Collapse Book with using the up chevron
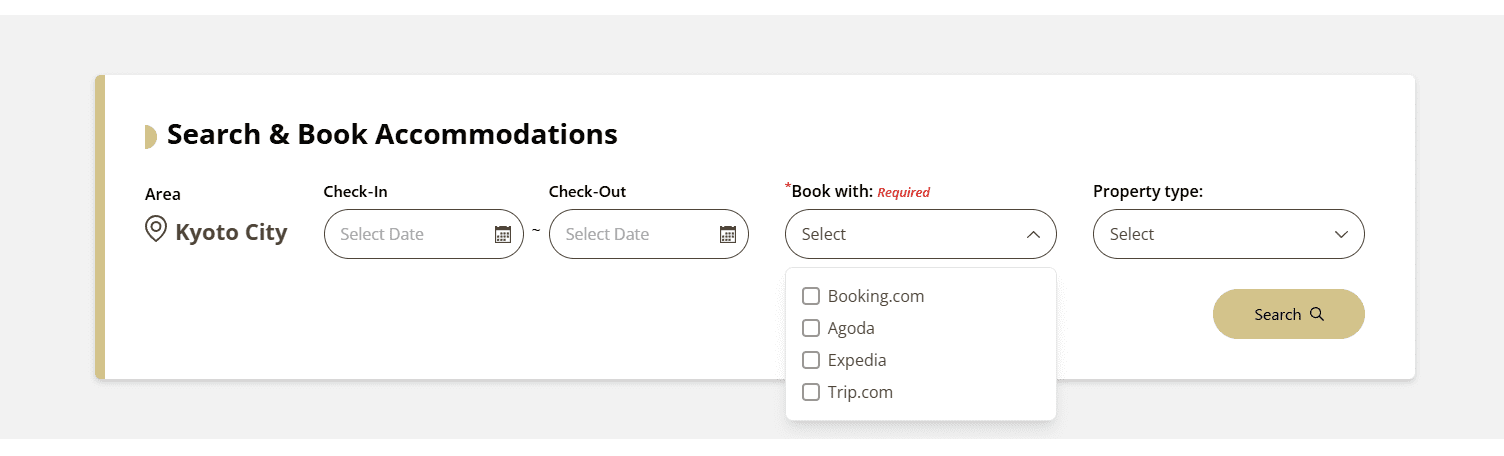This screenshot has height=456, width=1504. pyautogui.click(x=1034, y=235)
